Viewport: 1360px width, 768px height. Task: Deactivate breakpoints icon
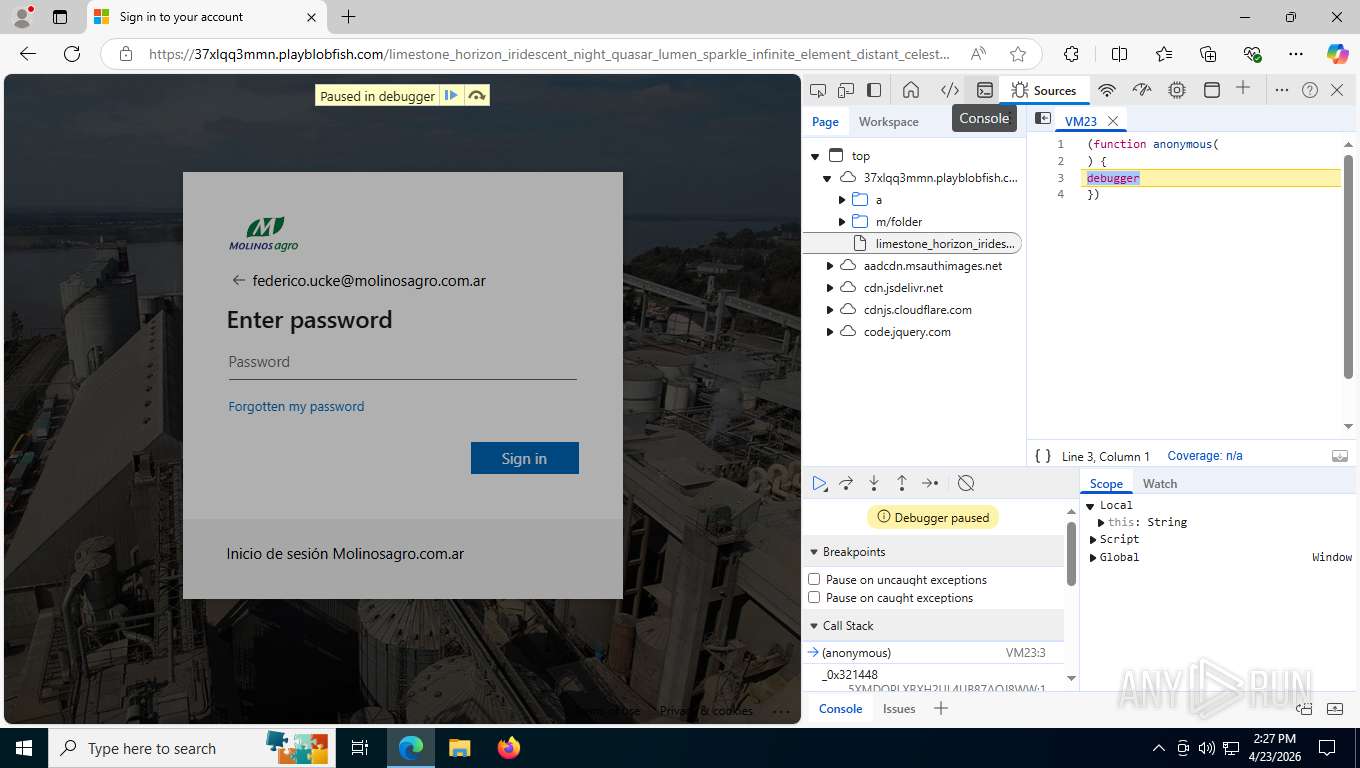tap(966, 483)
